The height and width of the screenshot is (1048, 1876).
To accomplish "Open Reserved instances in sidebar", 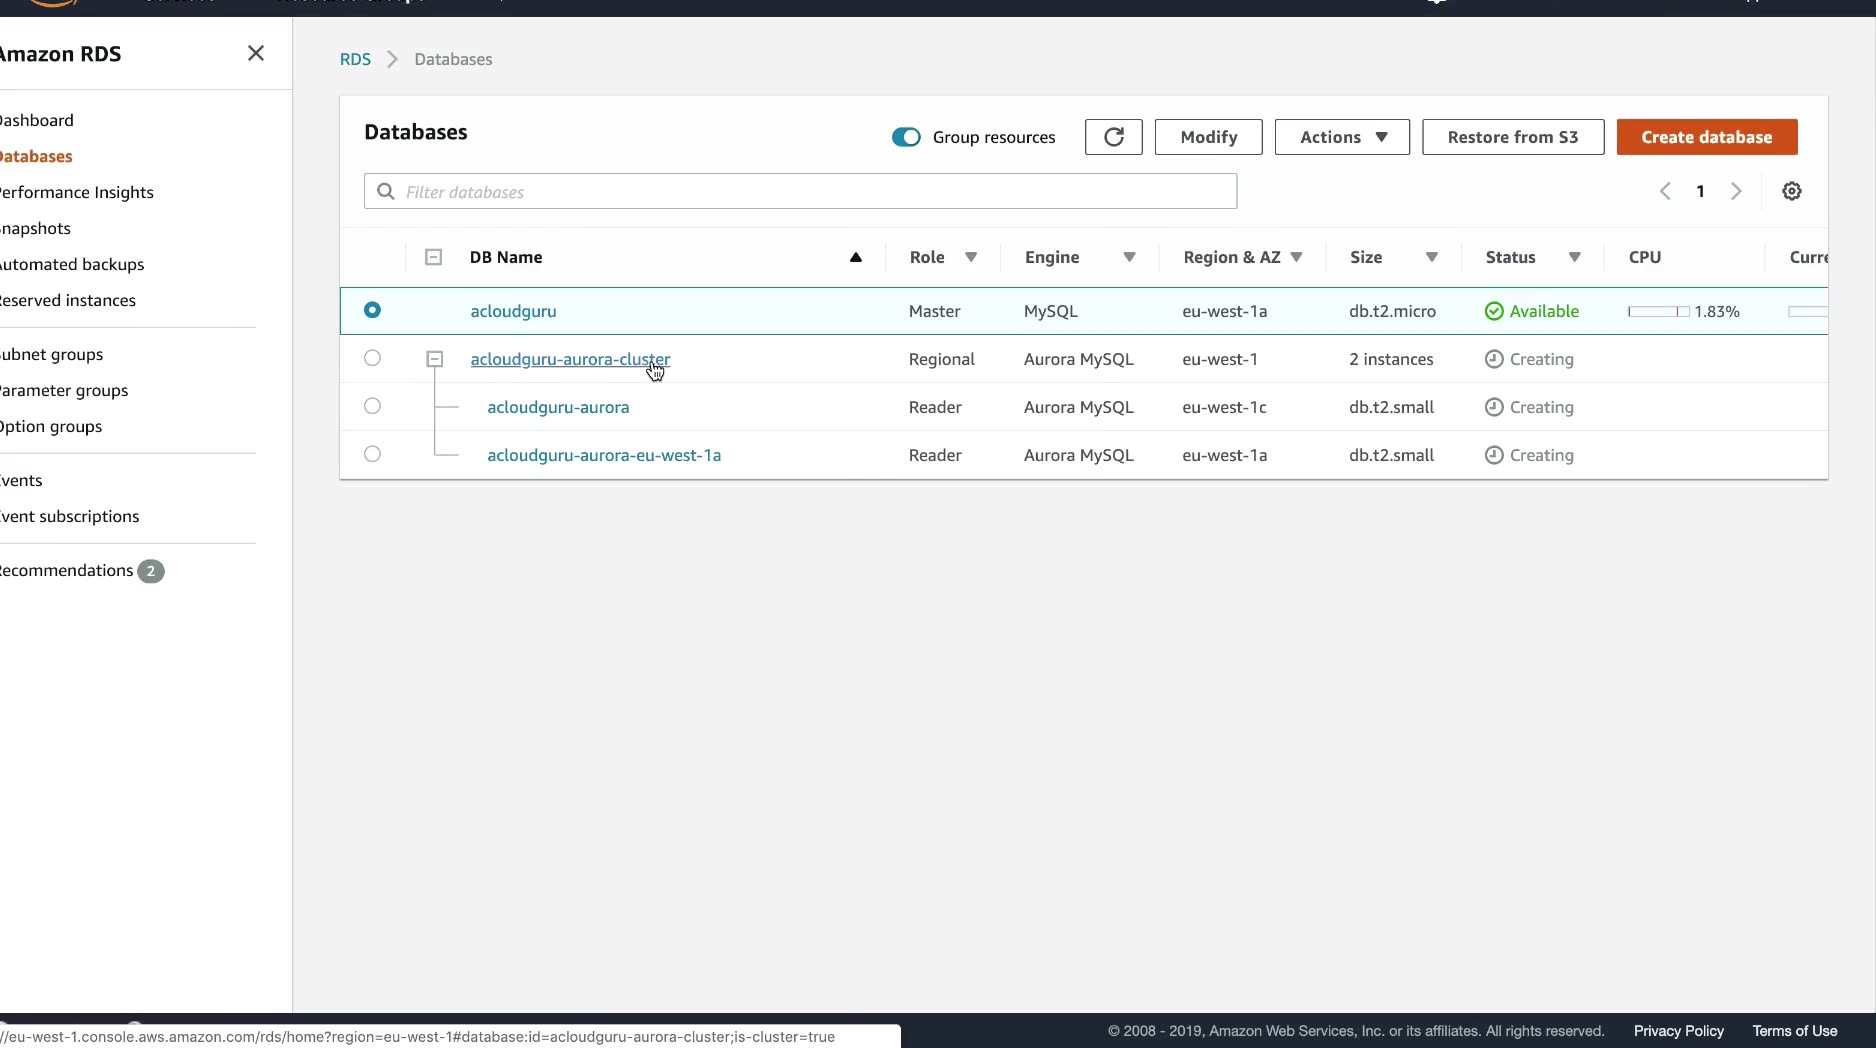I will pyautogui.click(x=67, y=300).
